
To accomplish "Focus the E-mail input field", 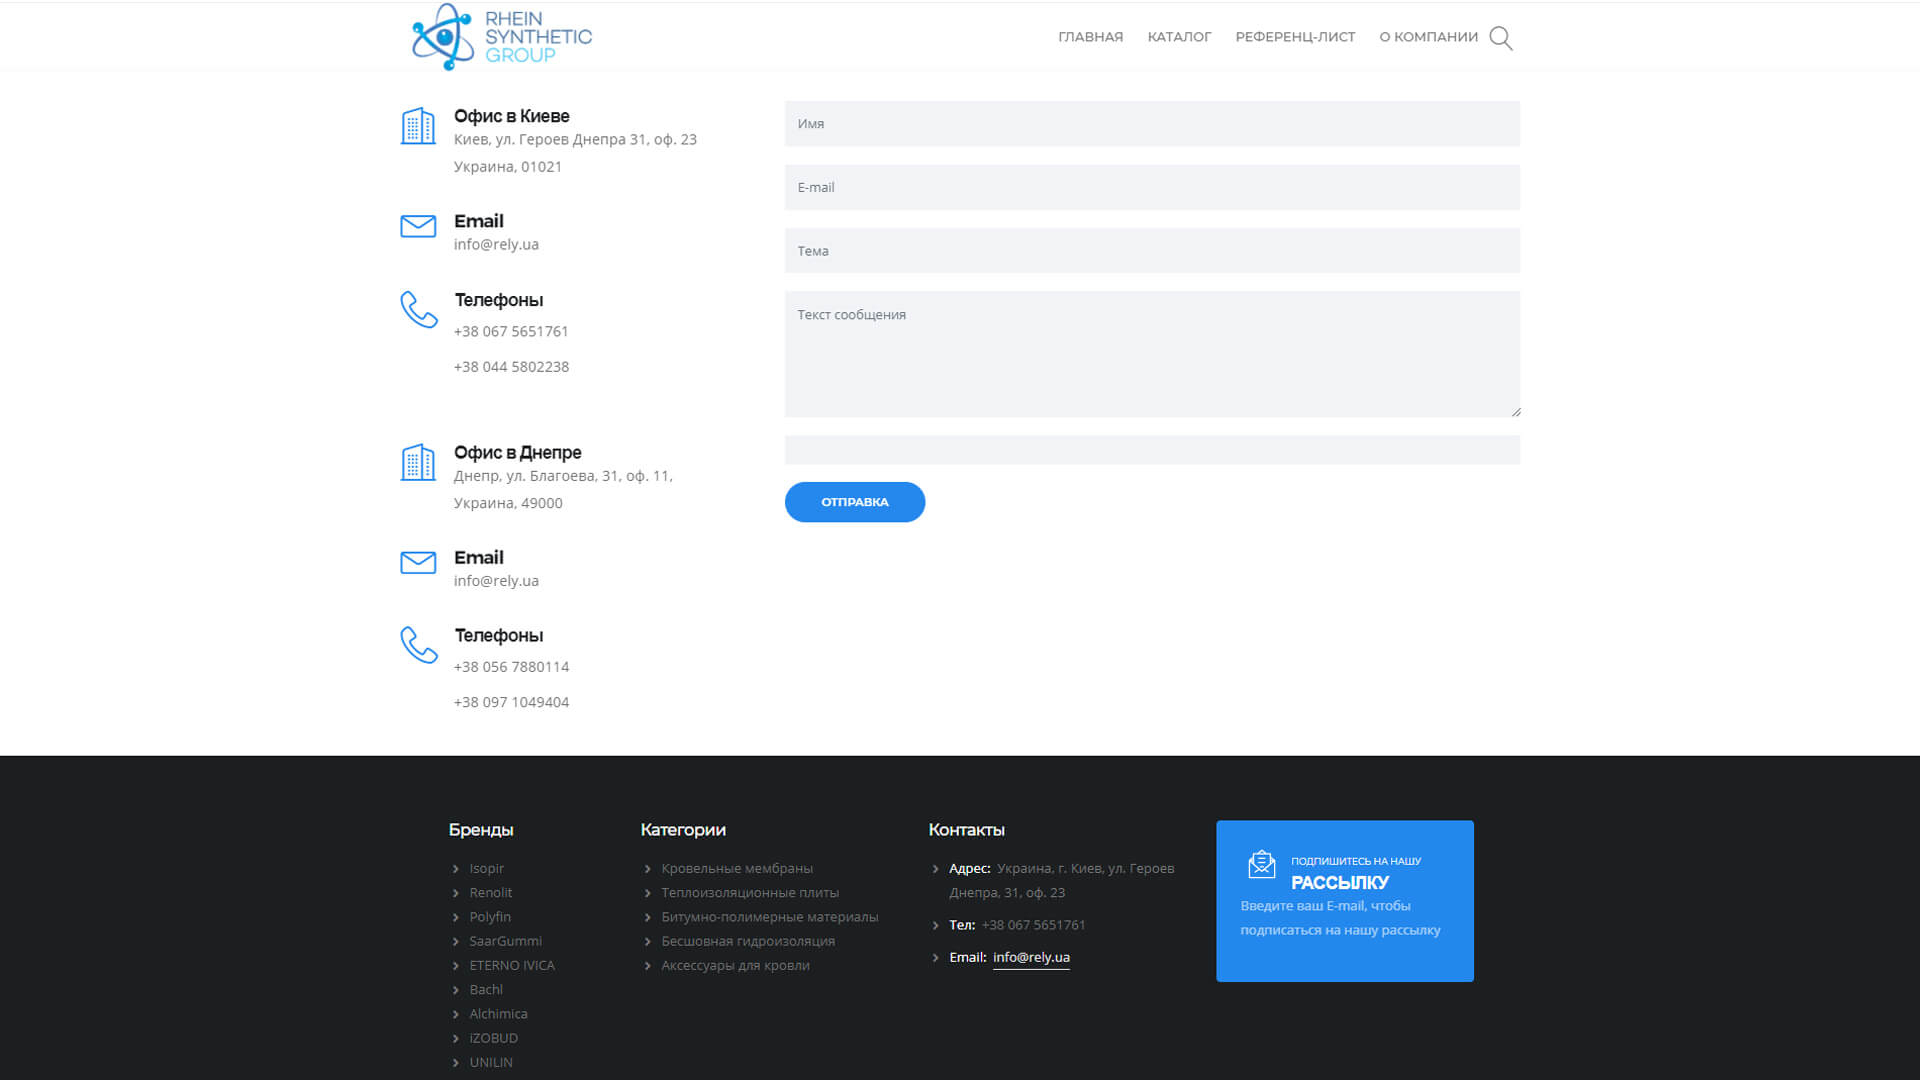I will point(1152,187).
